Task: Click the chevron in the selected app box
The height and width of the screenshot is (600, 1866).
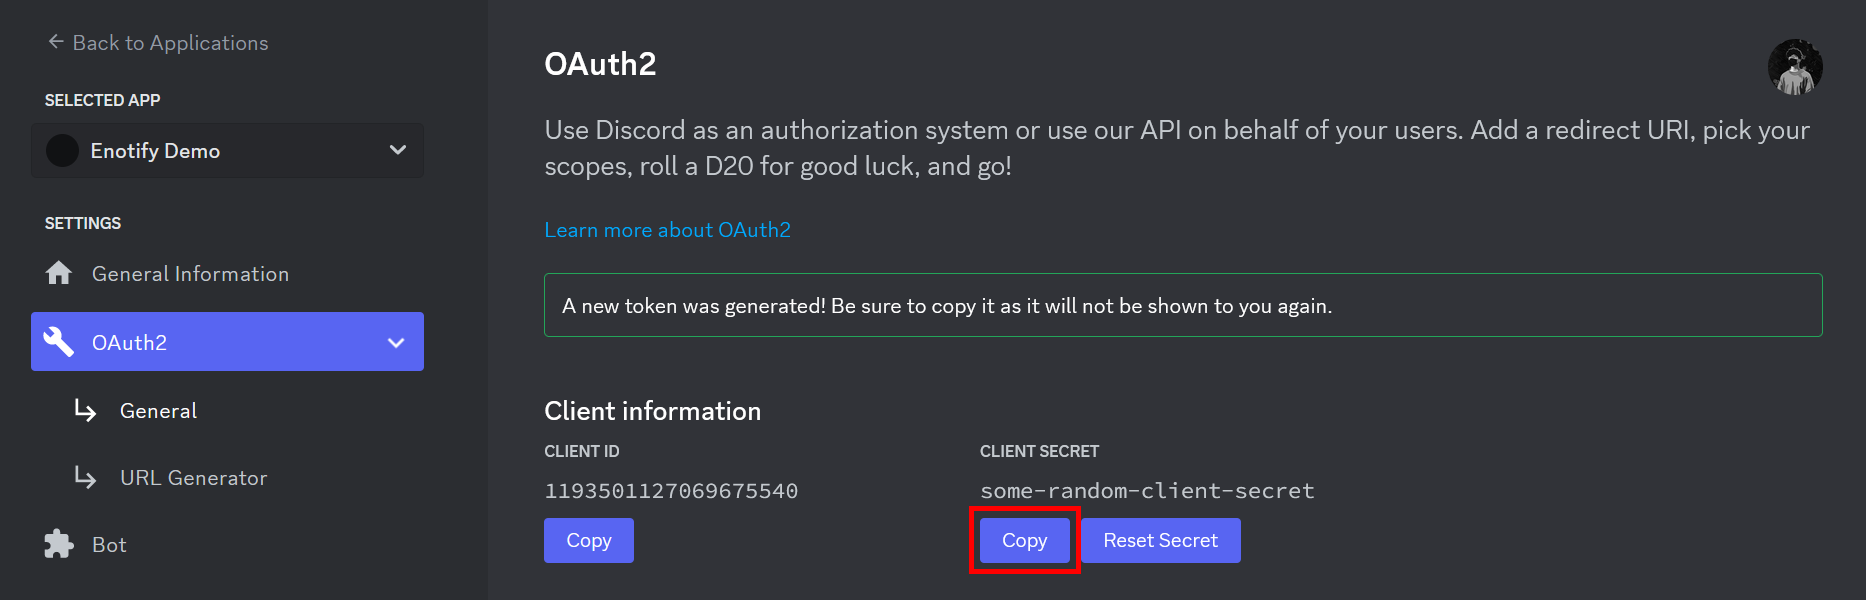Action: [x=397, y=150]
